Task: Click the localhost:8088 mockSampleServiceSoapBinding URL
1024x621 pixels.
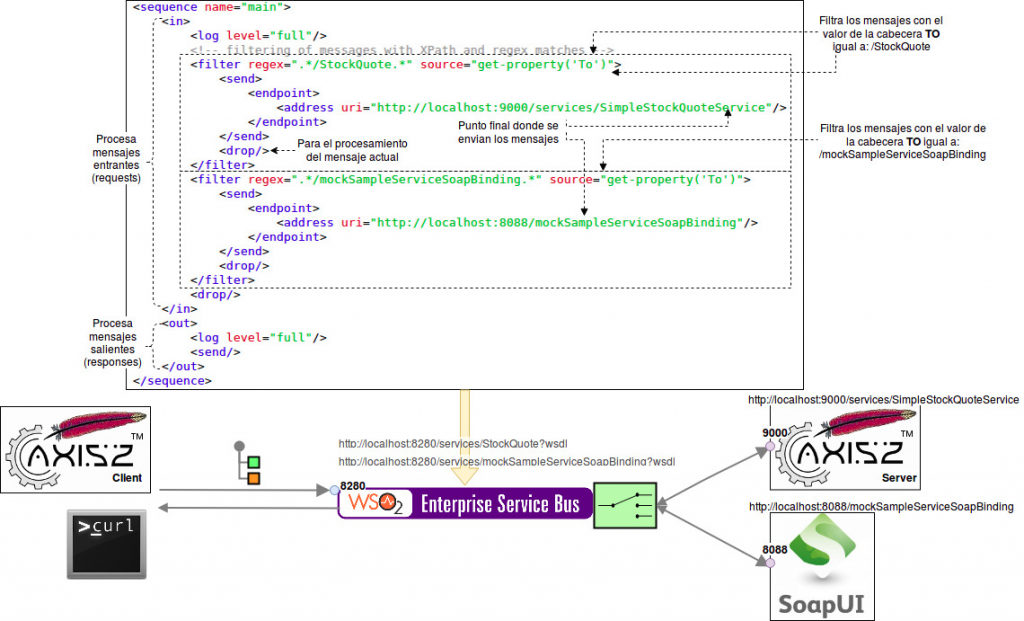Action: click(880, 506)
